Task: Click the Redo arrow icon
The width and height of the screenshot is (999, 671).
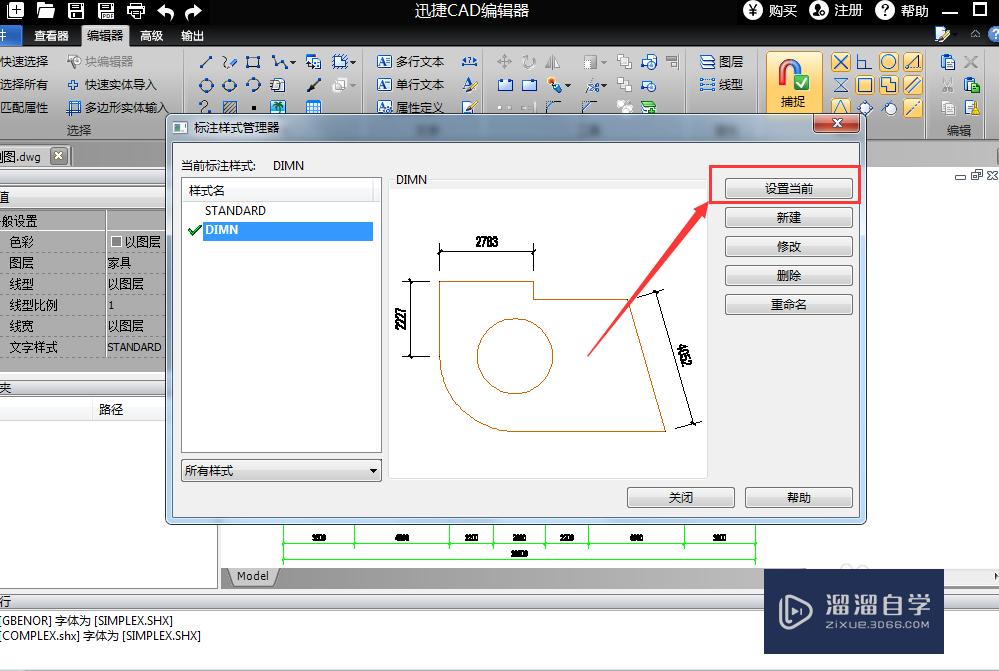Action: click(192, 11)
